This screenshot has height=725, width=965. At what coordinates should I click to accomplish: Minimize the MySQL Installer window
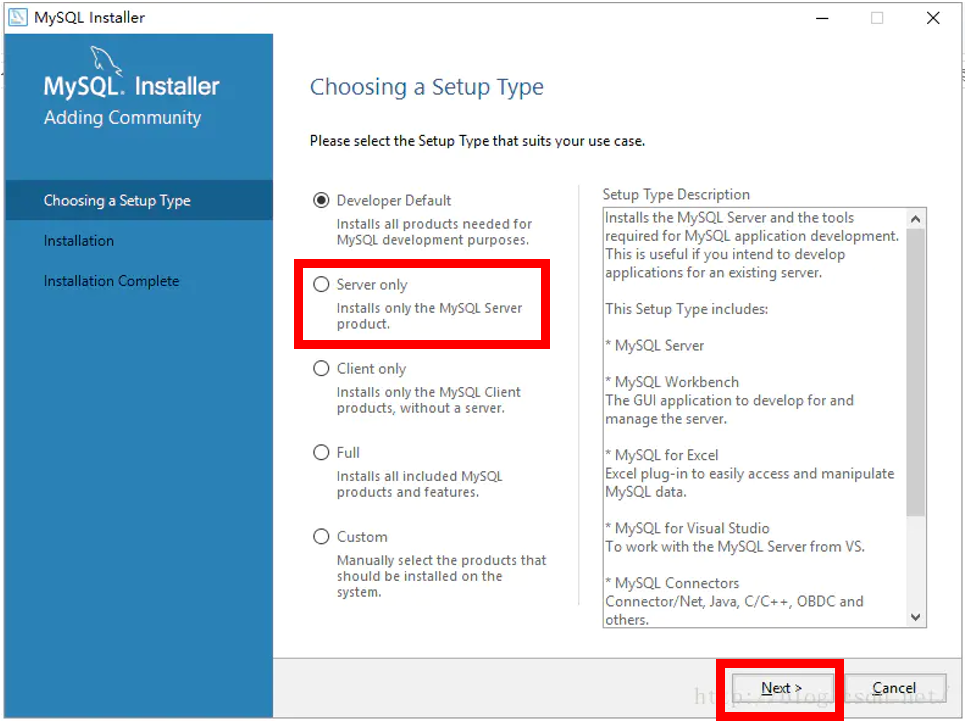point(820,18)
